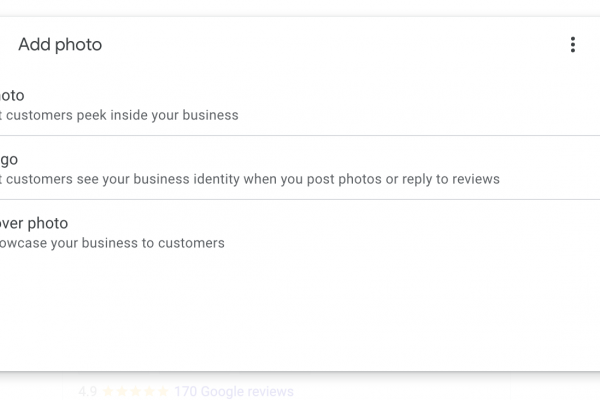The width and height of the screenshot is (600, 400).
Task: Click the word 'reviews' under the dialog
Action: [x=268, y=391]
